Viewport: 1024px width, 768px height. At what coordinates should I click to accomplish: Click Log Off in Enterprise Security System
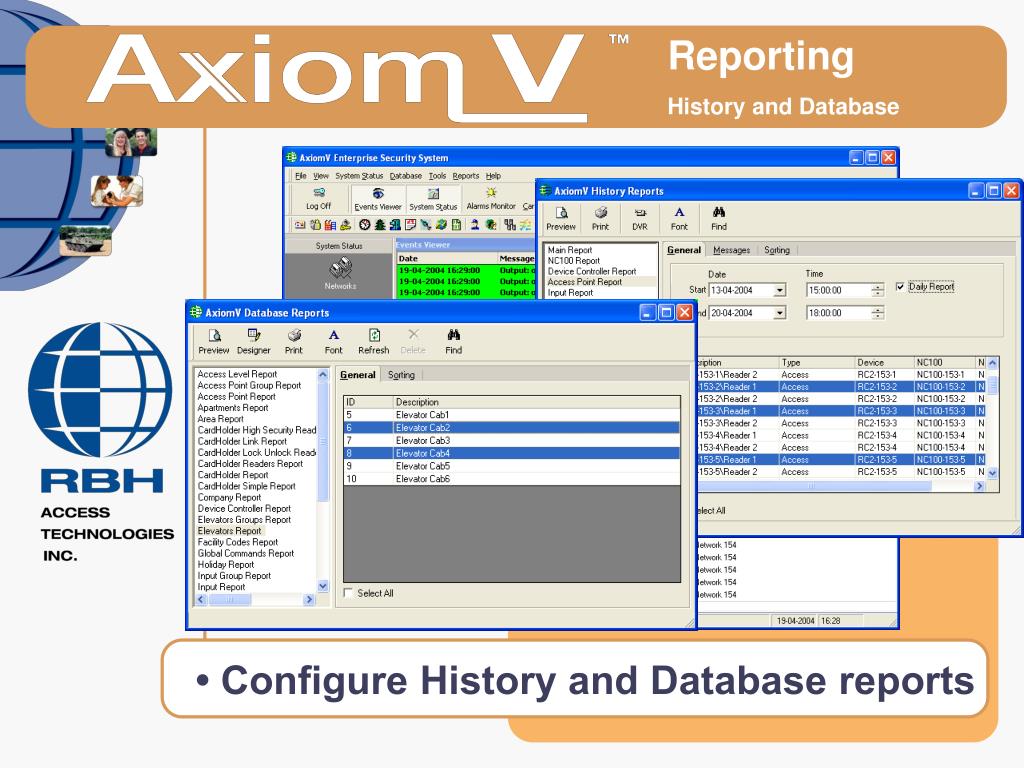(319, 199)
